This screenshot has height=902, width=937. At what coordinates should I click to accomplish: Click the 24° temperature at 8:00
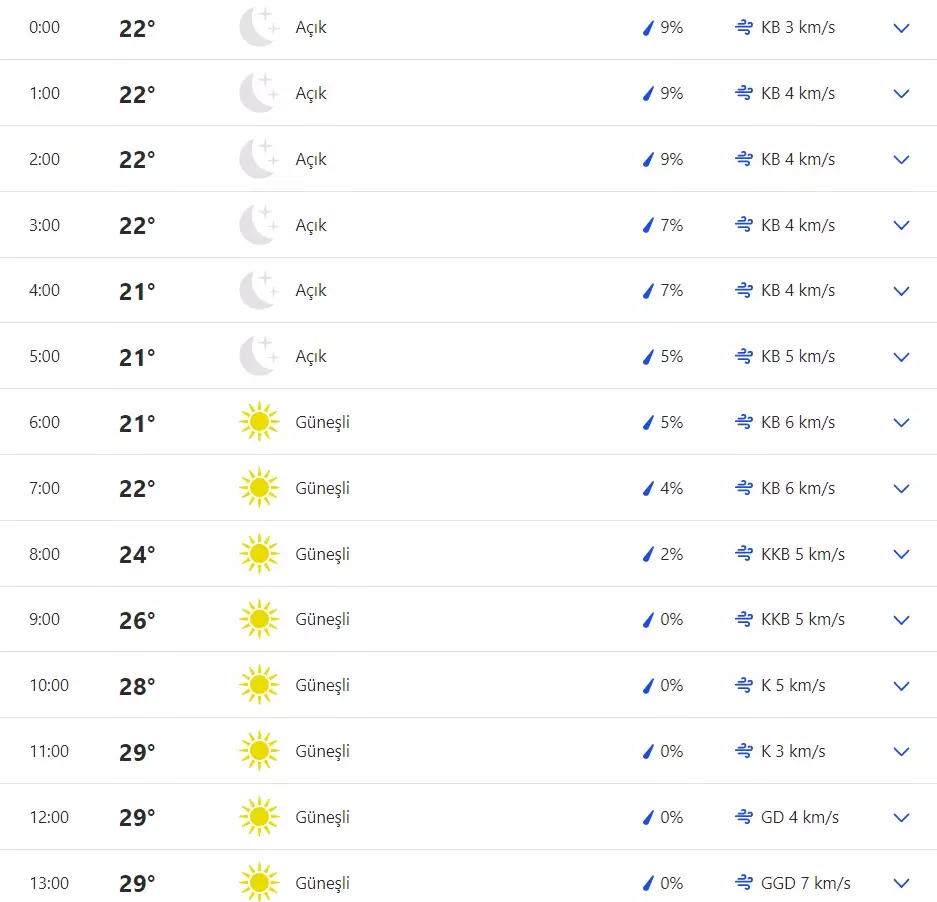[x=137, y=554]
